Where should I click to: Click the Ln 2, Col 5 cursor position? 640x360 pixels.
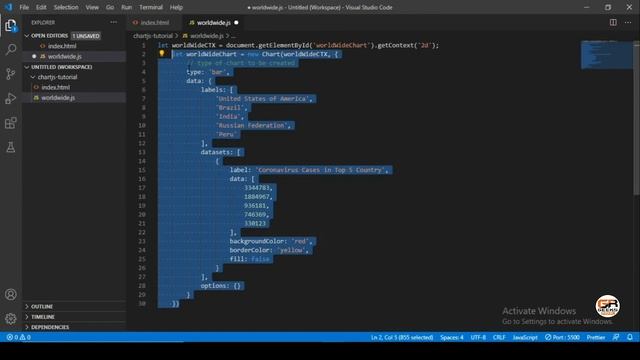(402, 337)
